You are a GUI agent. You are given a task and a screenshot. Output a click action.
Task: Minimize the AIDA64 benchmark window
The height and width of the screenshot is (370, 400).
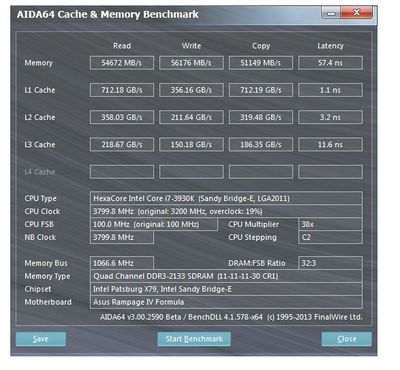[x=331, y=13]
